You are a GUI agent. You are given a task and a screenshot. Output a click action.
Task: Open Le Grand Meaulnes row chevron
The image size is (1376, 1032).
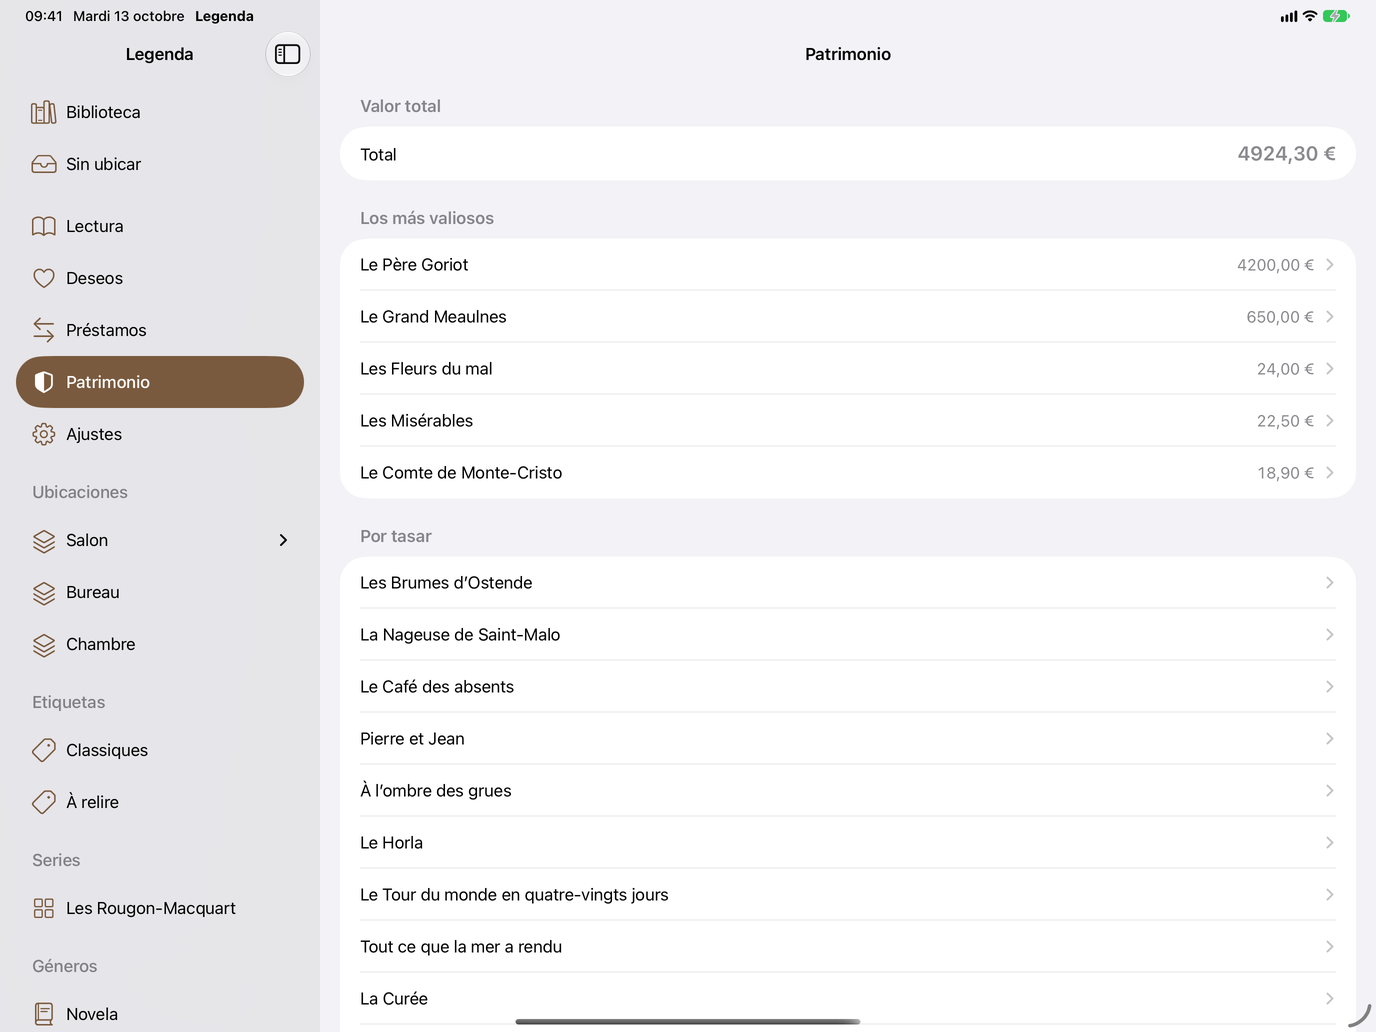1330,317
